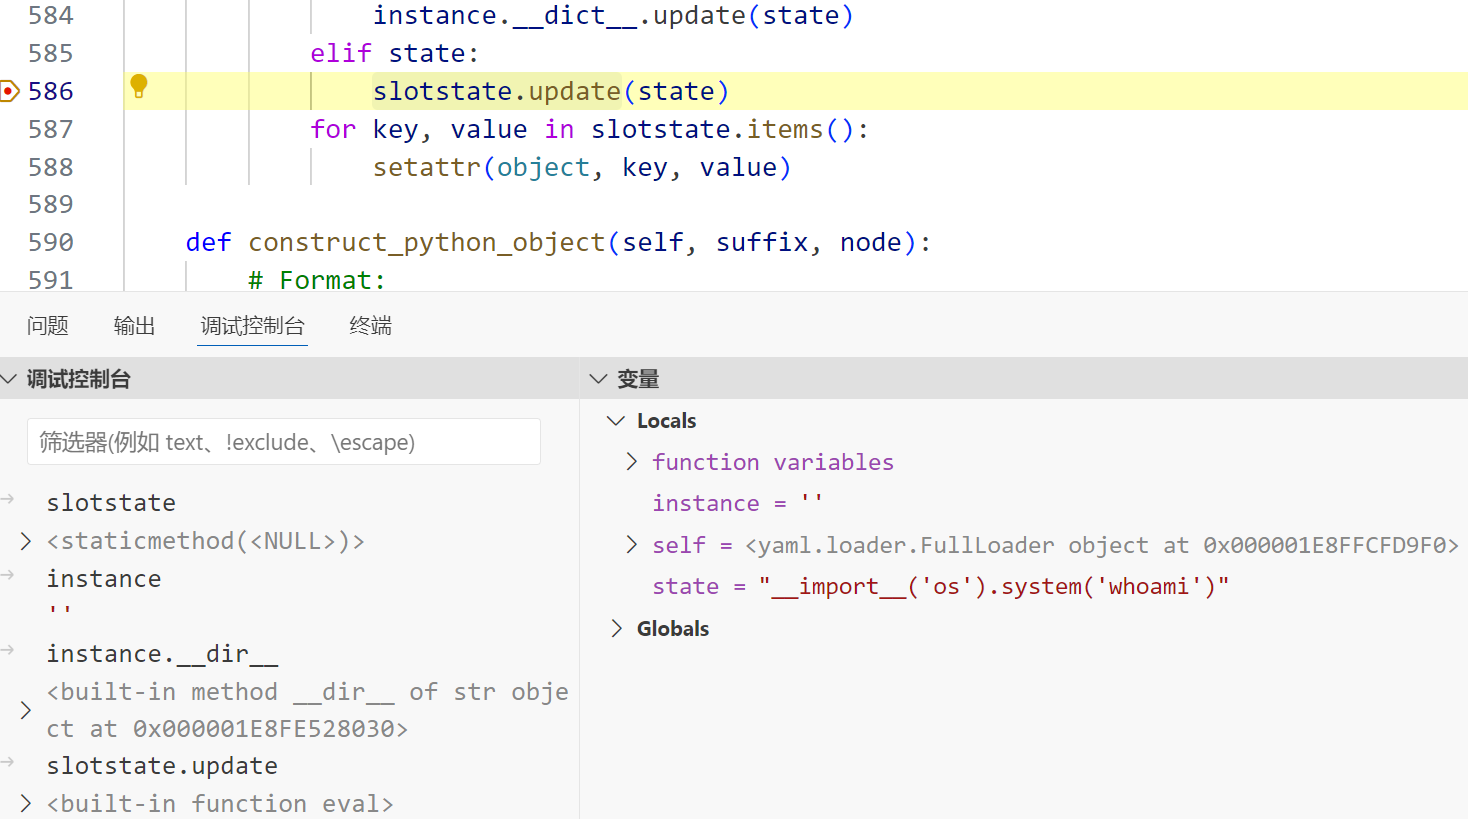
Task: Click the debug console filter input
Action: pyautogui.click(x=283, y=442)
